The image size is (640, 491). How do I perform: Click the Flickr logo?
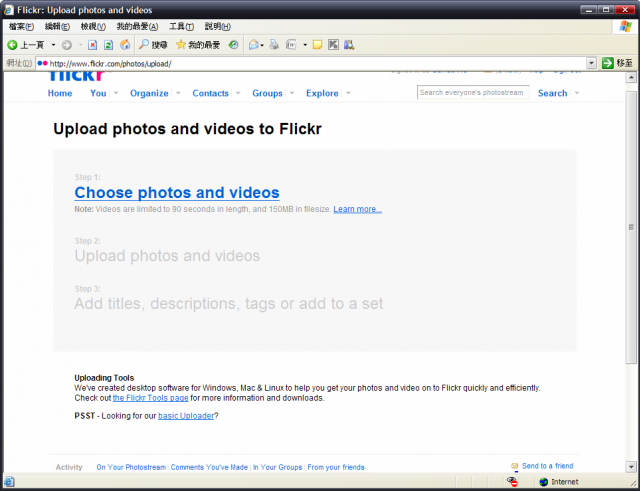coord(78,76)
